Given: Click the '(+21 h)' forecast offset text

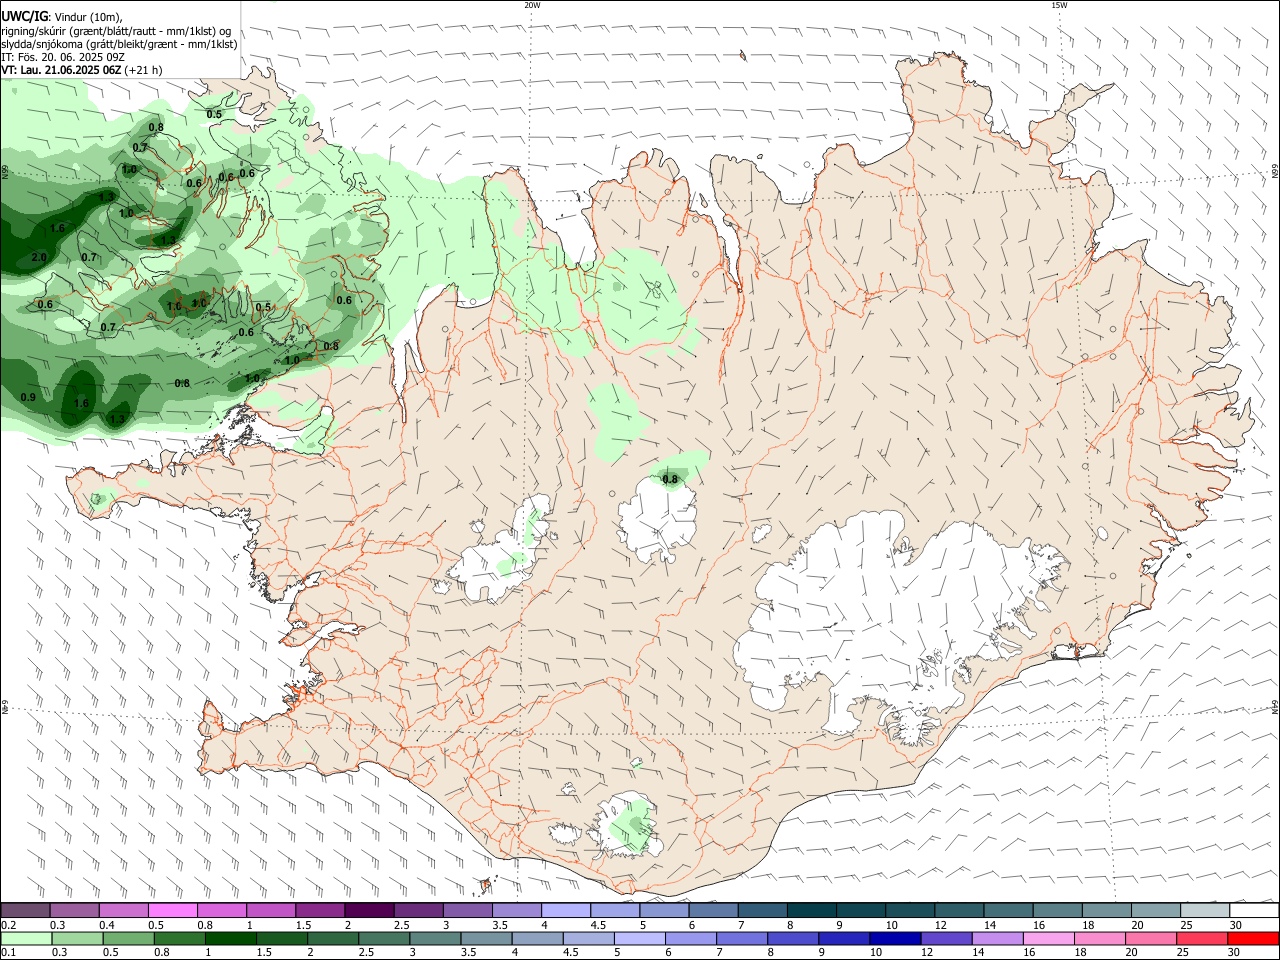Looking at the screenshot, I should 145,70.
